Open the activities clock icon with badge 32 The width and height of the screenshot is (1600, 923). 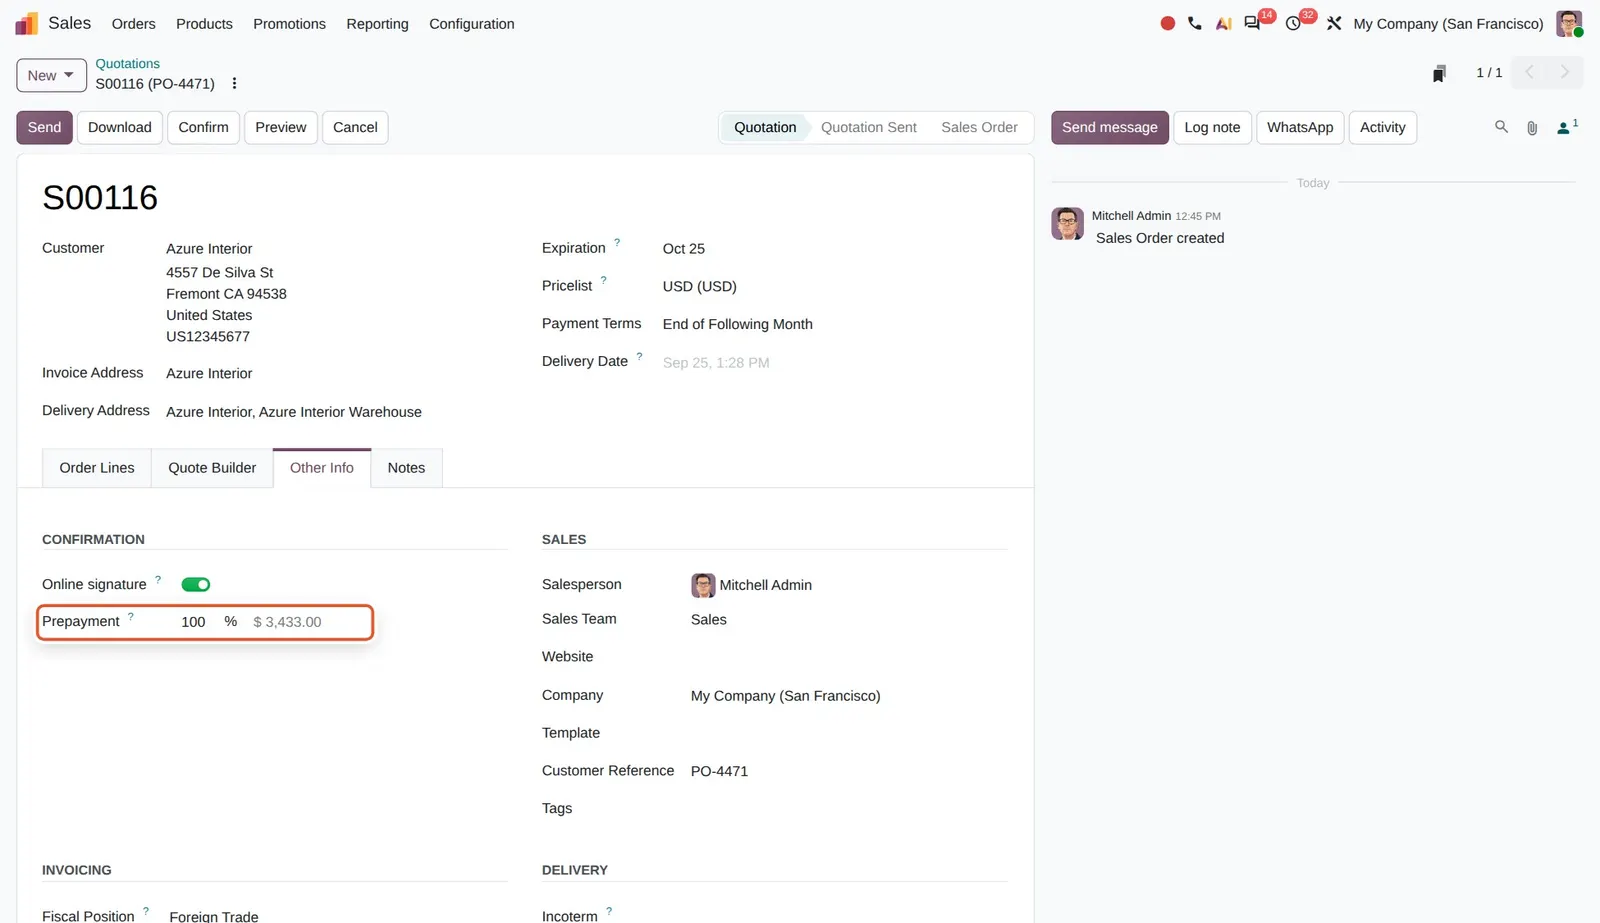coord(1293,23)
